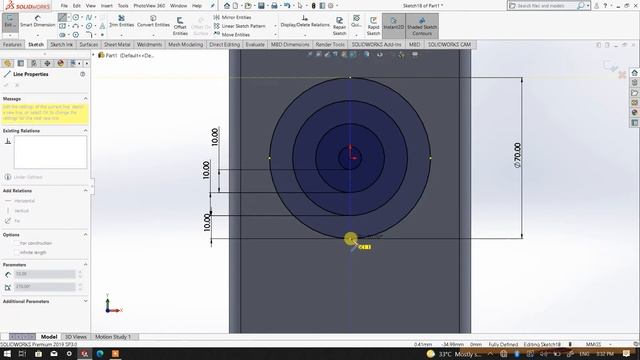Open the PhotoView 360 menu
Viewport: 640px width, 360px height.
coord(149,6)
